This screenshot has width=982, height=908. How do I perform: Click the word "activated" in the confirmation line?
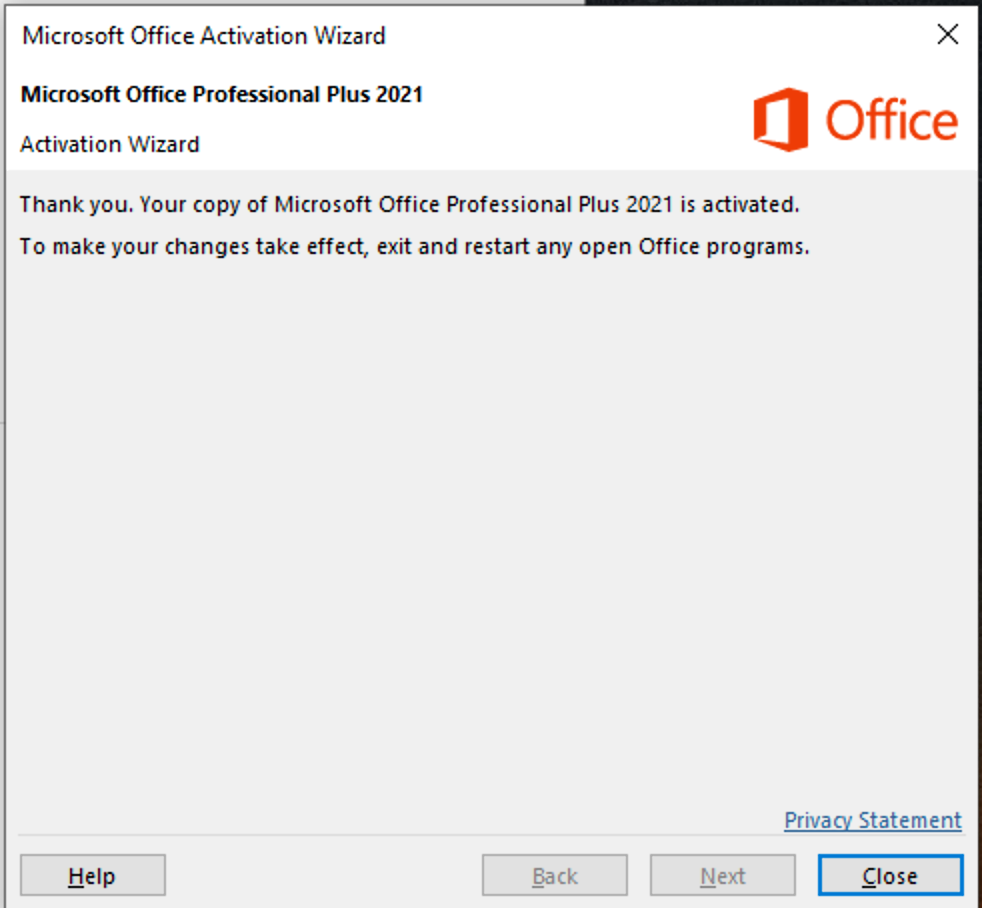[749, 205]
